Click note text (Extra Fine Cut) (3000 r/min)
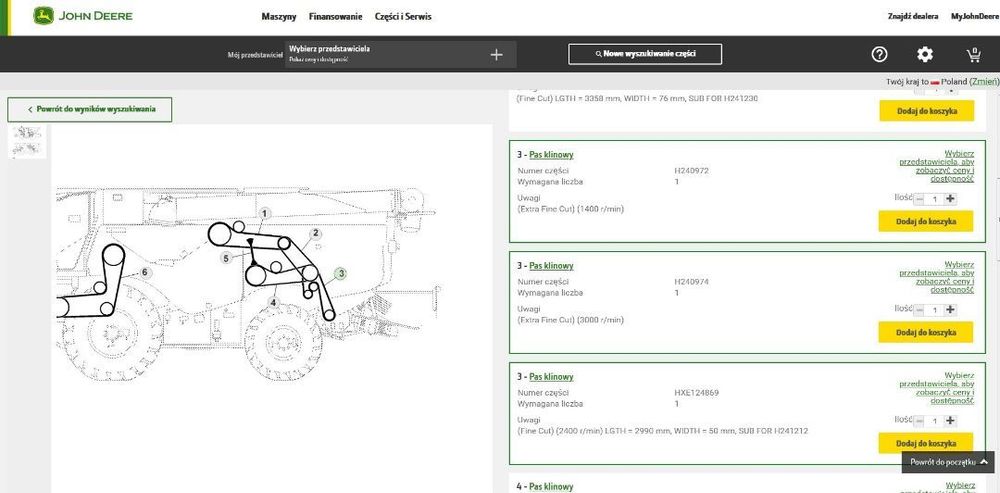 571,320
